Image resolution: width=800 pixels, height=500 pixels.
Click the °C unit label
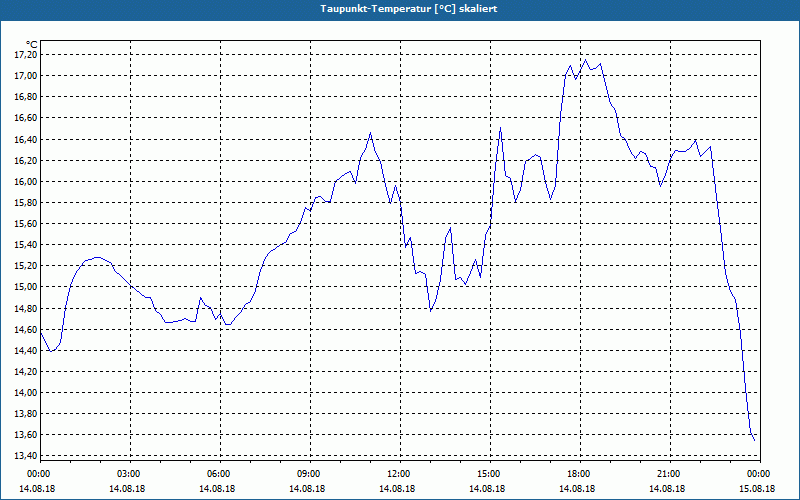[31, 45]
